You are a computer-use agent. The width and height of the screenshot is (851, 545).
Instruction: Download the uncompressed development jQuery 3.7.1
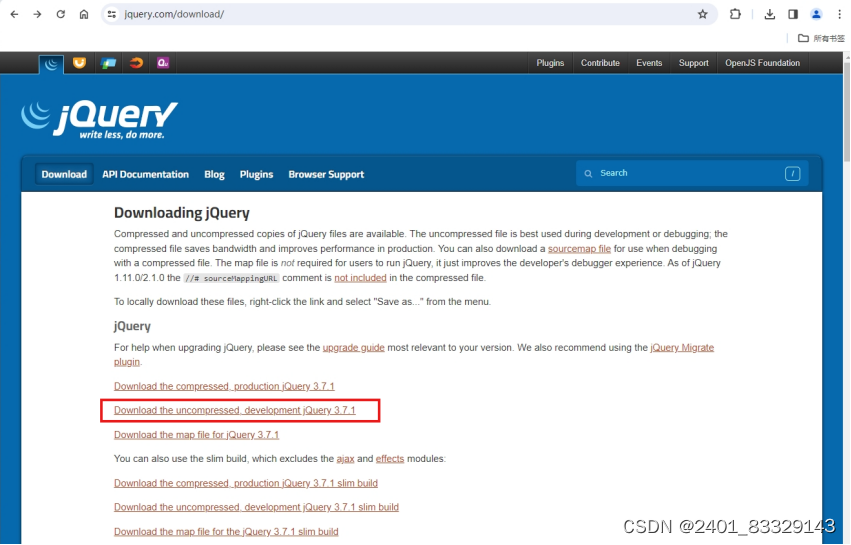(234, 410)
